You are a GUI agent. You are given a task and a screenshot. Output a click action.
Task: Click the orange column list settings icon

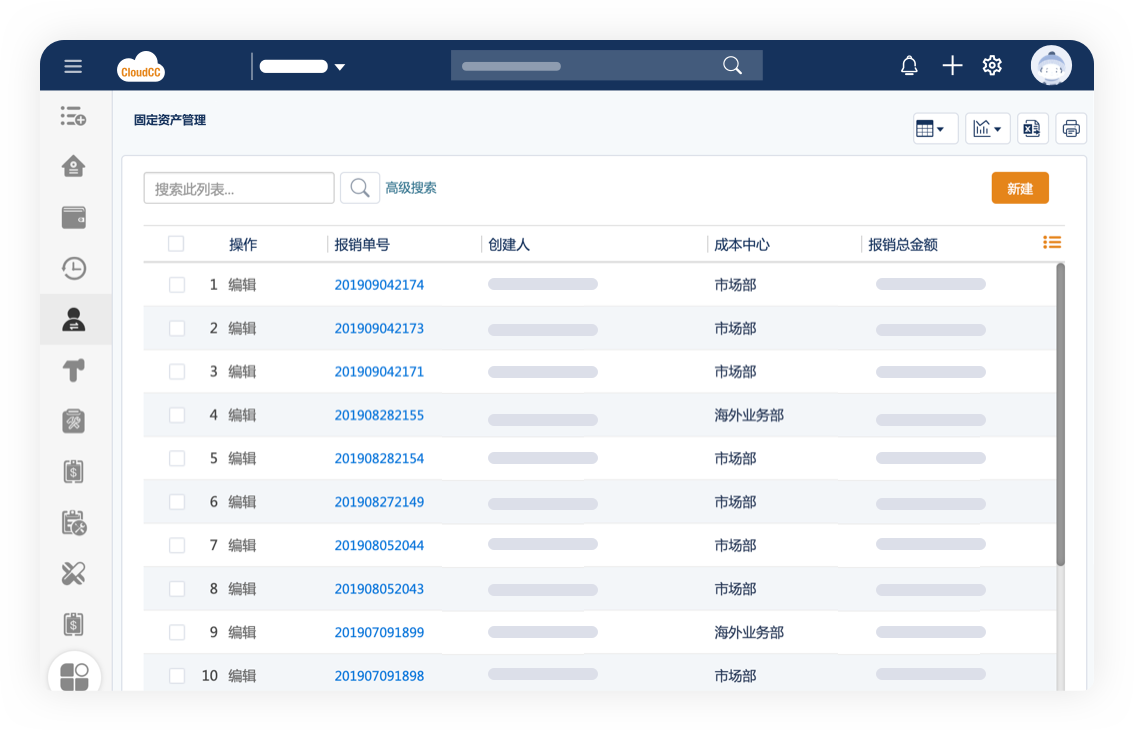point(1051,242)
